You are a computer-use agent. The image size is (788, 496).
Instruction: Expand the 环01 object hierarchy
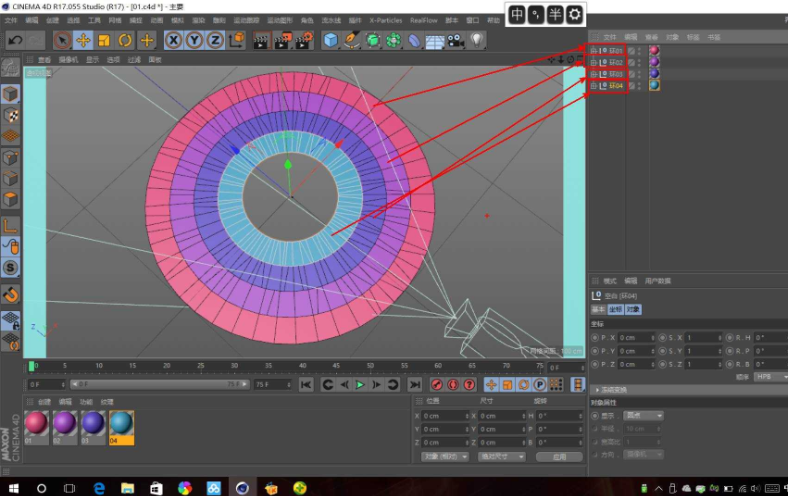[x=594, y=50]
